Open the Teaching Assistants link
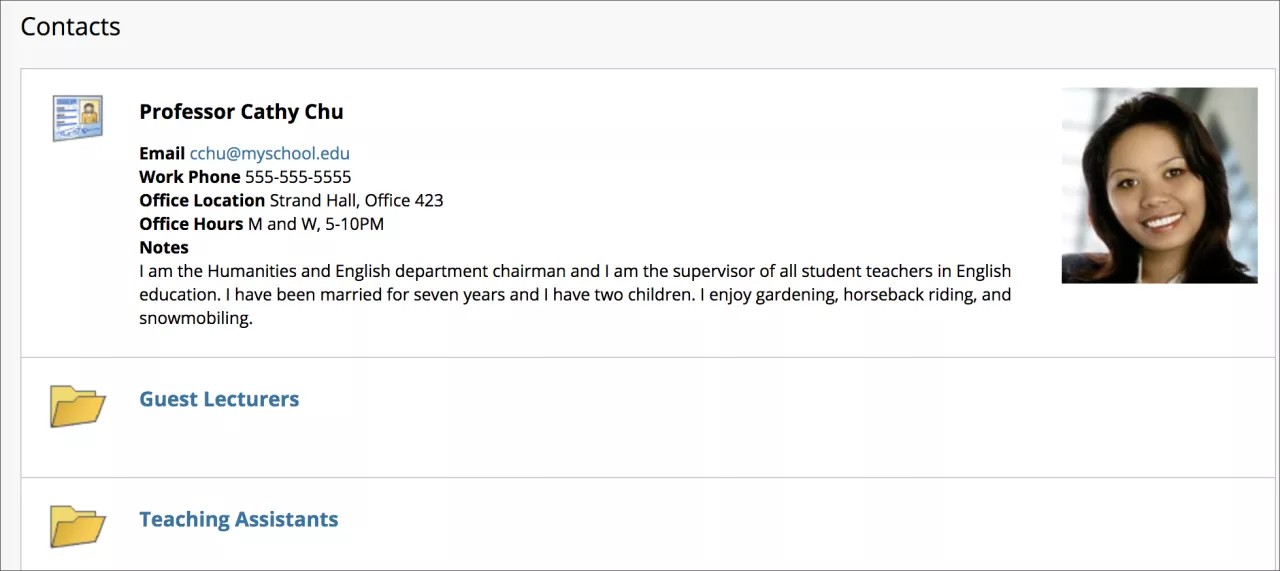 tap(238, 519)
